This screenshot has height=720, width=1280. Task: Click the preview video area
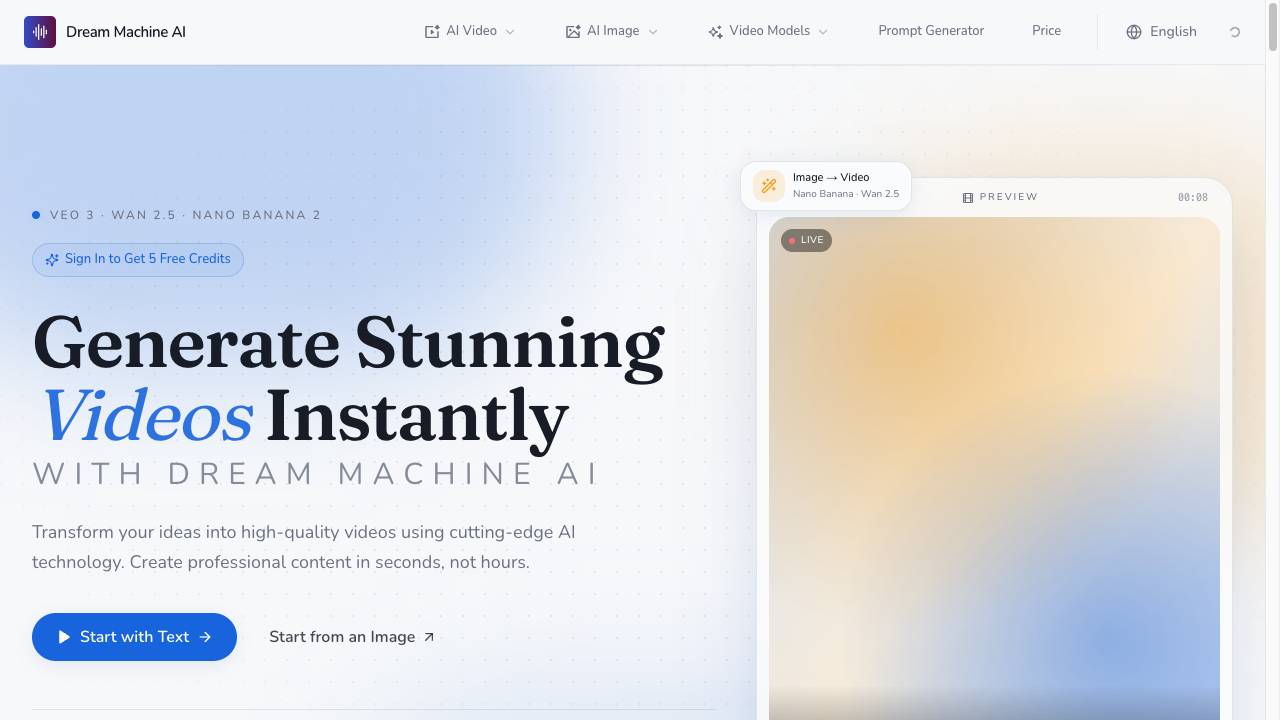(x=994, y=468)
